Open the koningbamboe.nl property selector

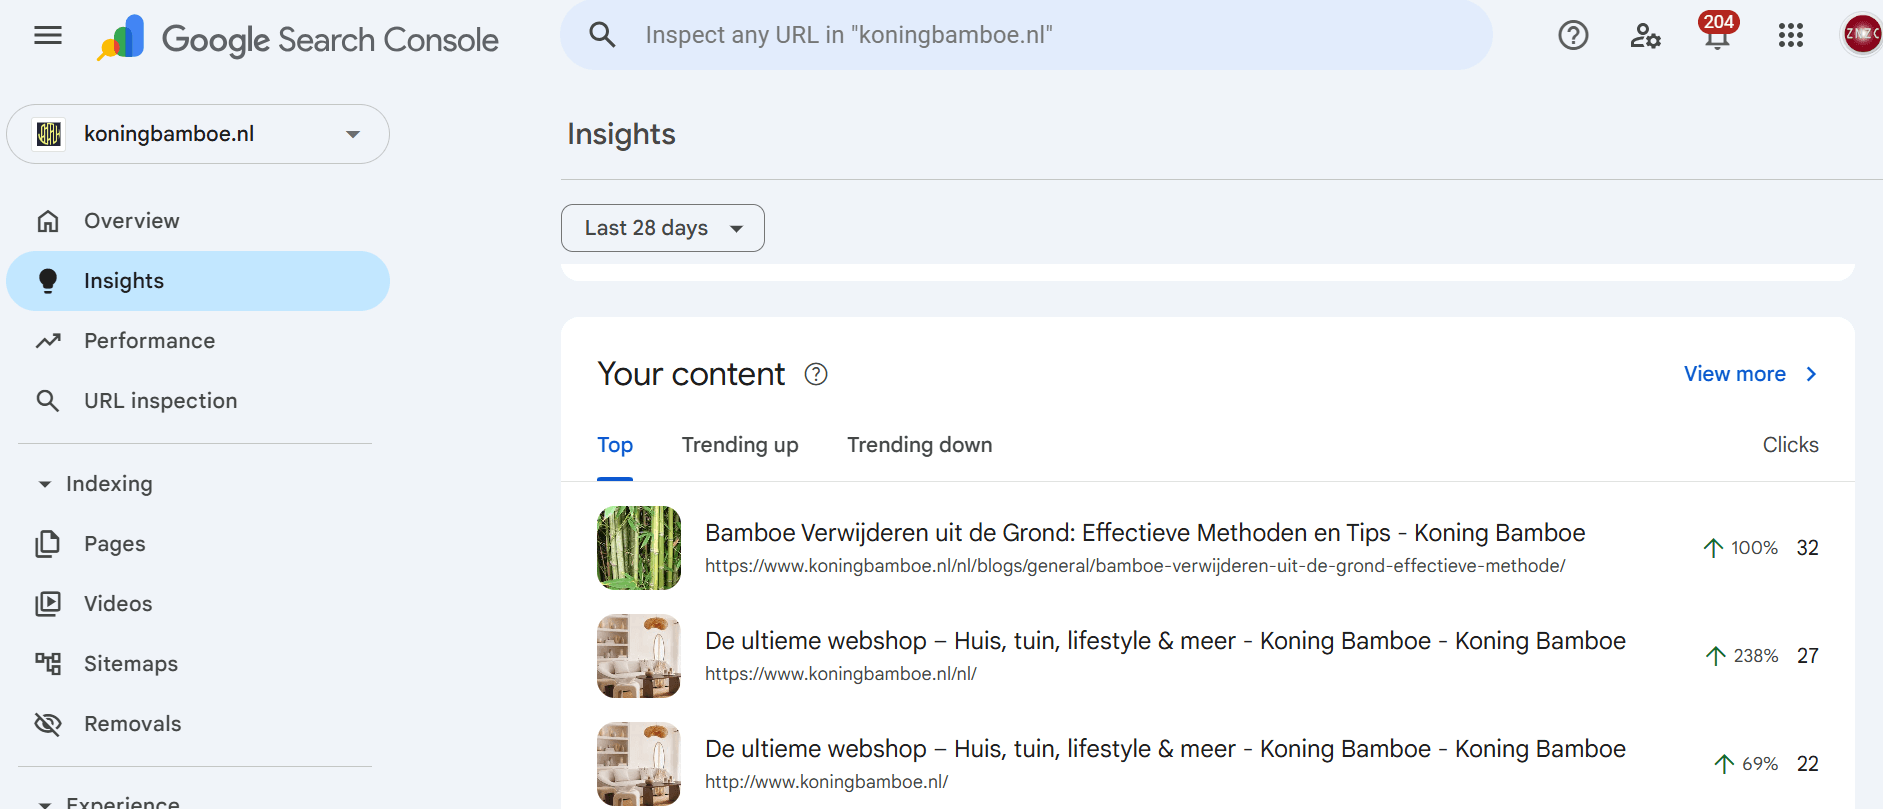click(x=198, y=134)
